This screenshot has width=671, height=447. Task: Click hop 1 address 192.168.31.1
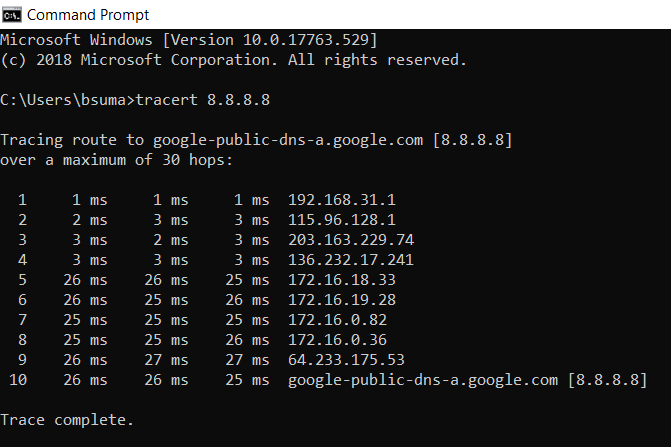pos(343,200)
